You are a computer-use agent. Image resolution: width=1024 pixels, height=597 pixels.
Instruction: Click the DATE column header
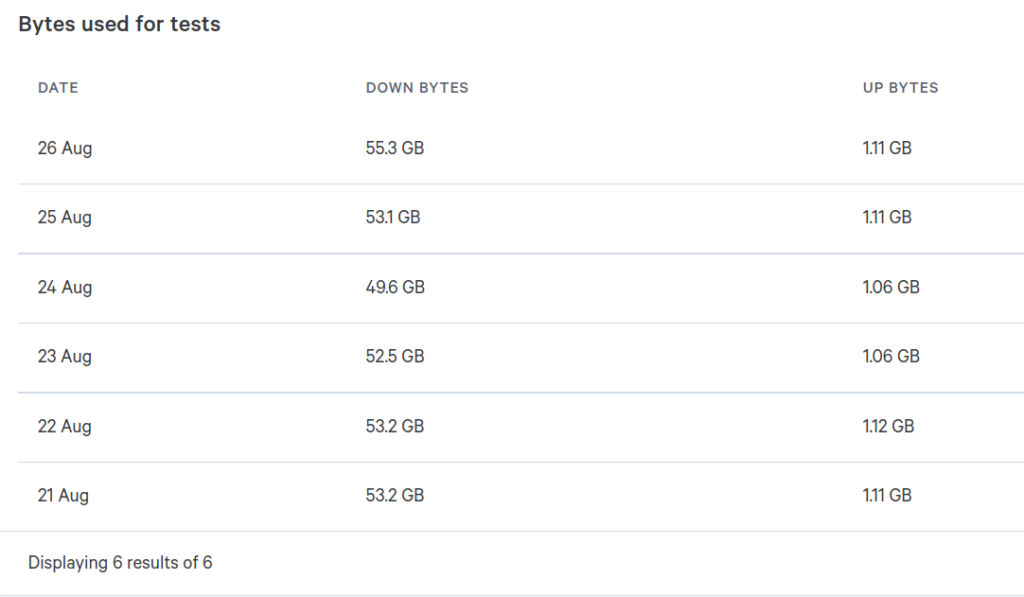58,88
